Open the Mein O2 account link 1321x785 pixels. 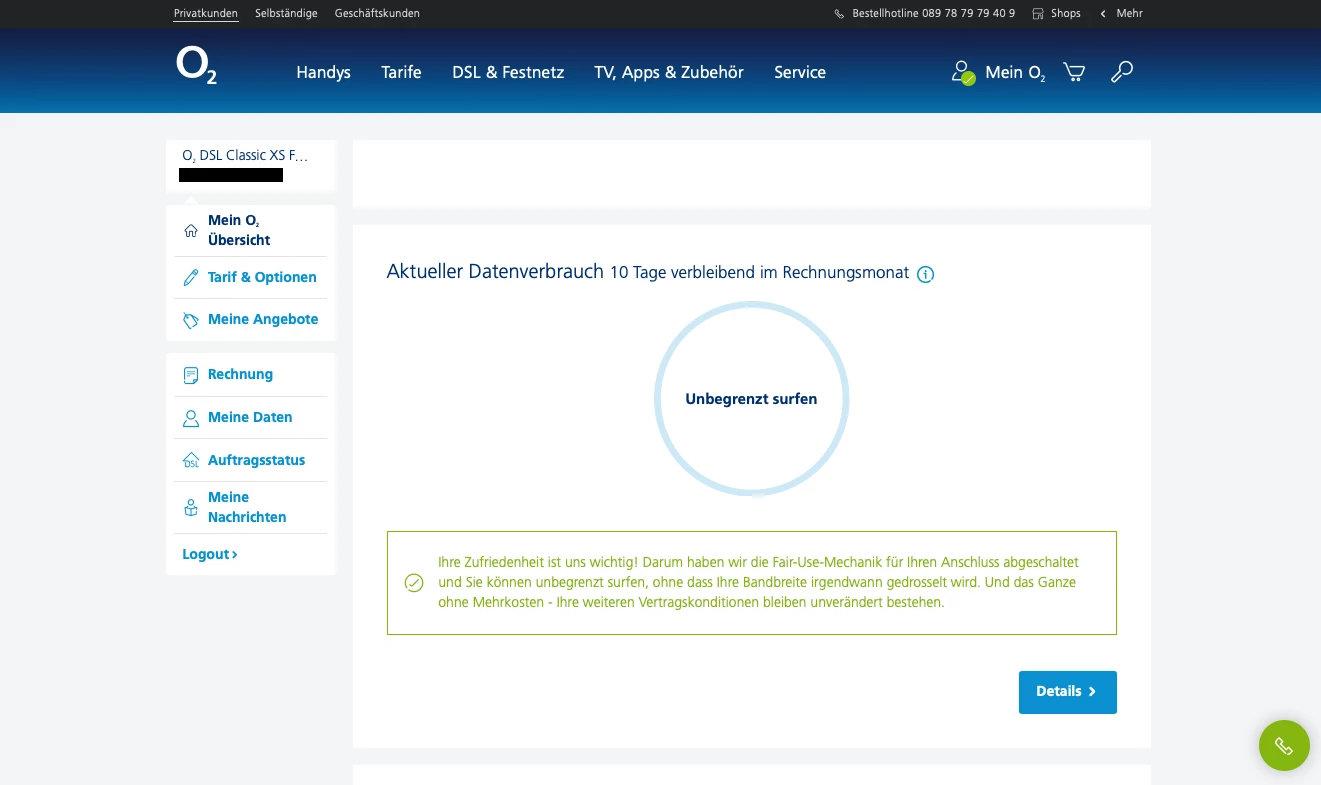point(1015,72)
